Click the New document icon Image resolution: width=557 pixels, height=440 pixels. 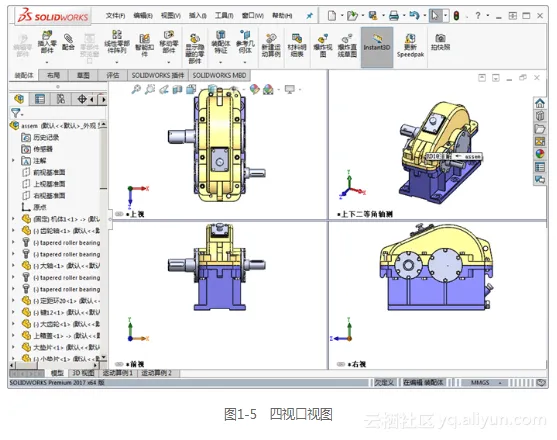[331, 16]
